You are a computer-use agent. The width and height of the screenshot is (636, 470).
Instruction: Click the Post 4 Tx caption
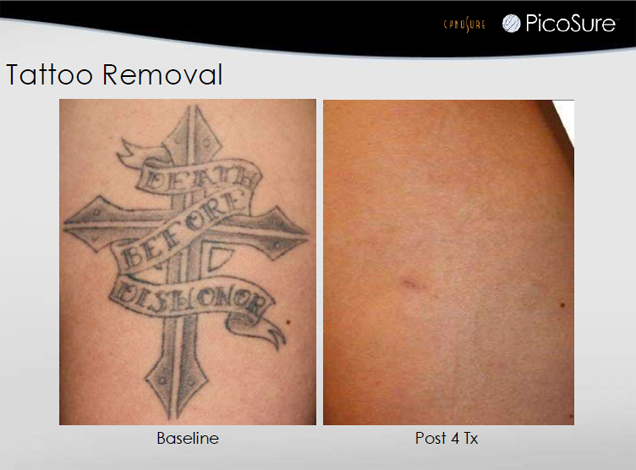(x=447, y=438)
